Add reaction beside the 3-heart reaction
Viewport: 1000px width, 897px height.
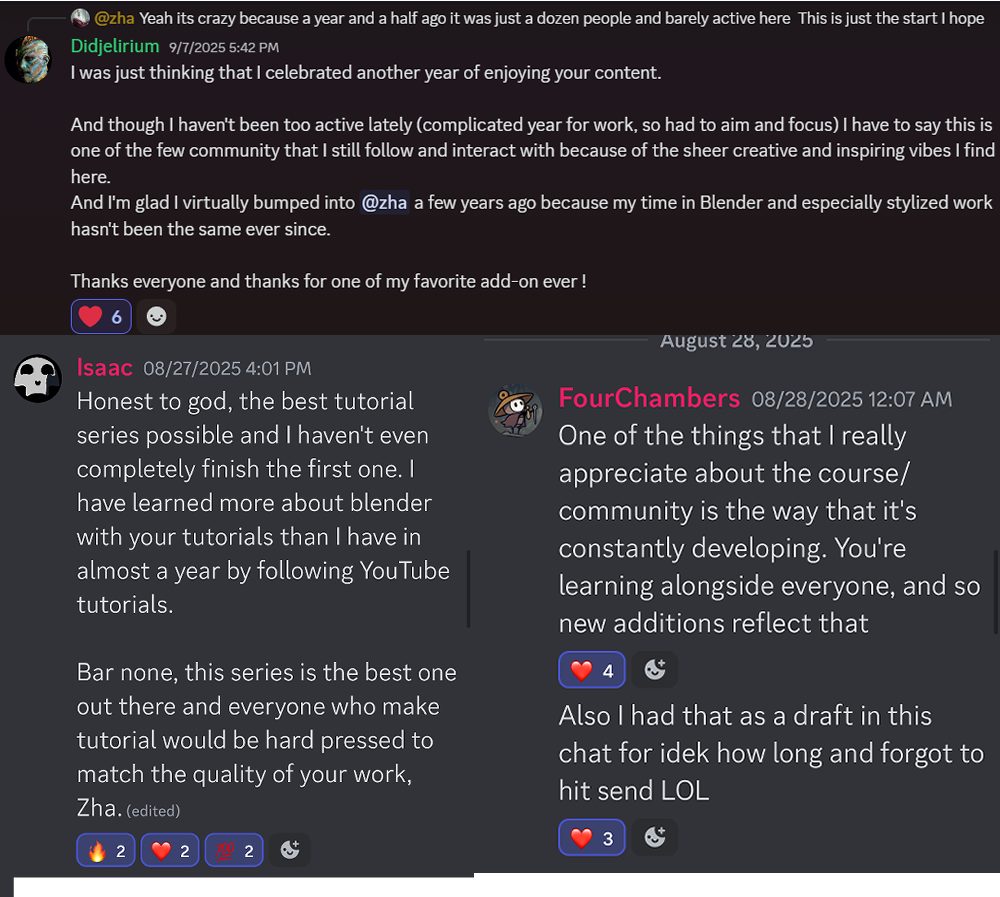655,838
